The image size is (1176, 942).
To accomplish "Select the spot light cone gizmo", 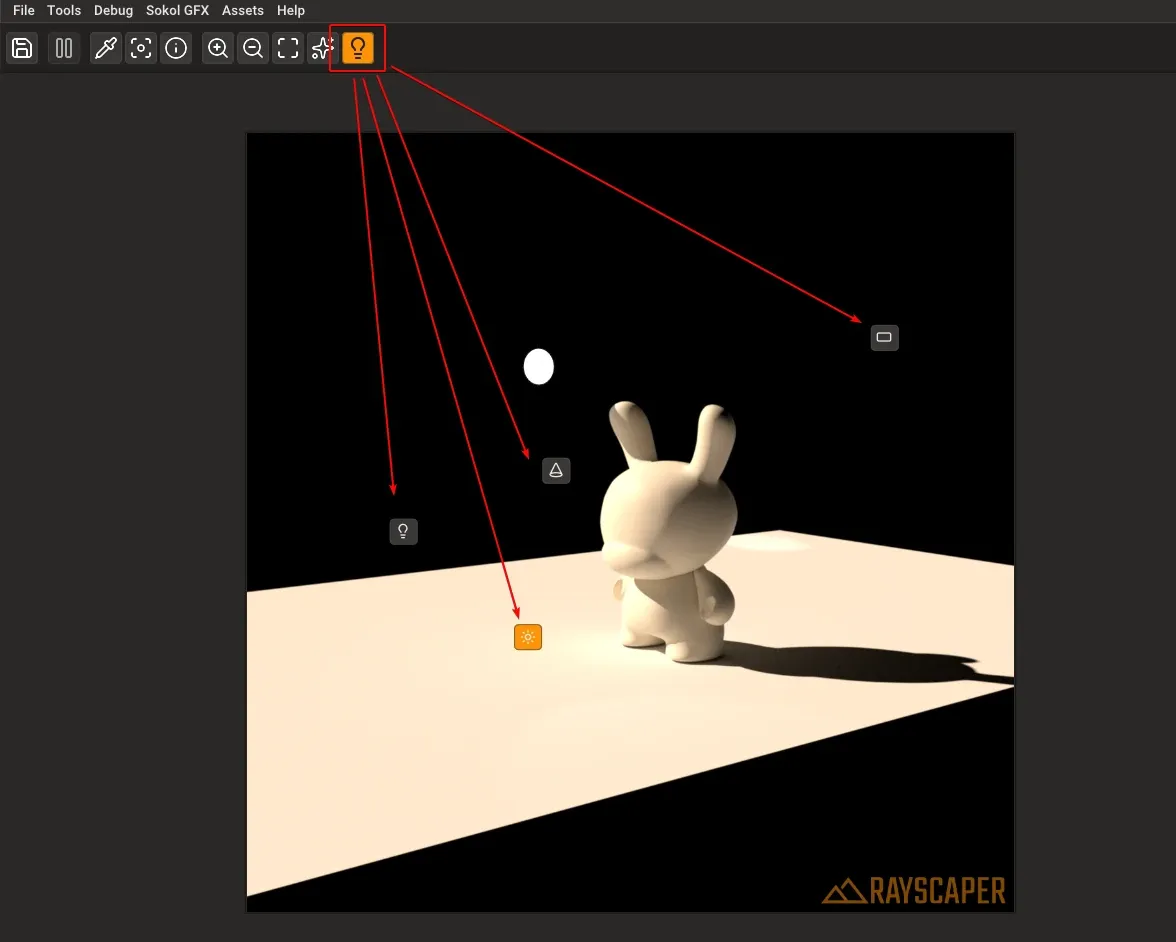I will (556, 470).
